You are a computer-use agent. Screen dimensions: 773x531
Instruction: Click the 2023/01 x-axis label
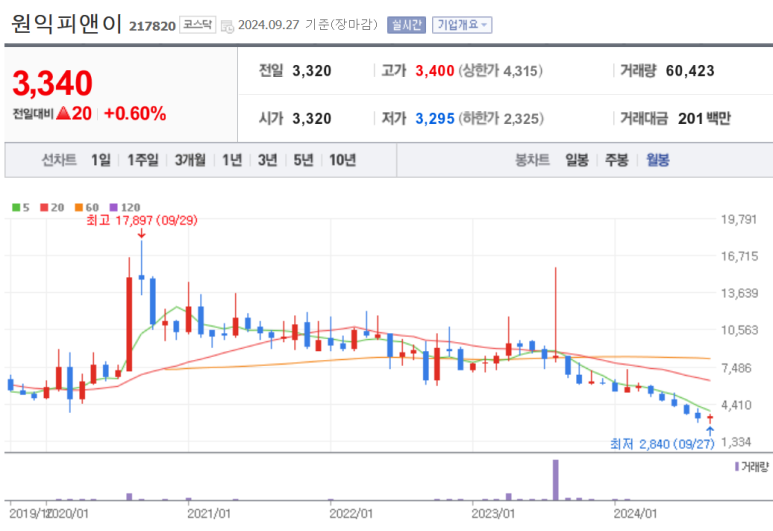click(x=492, y=514)
